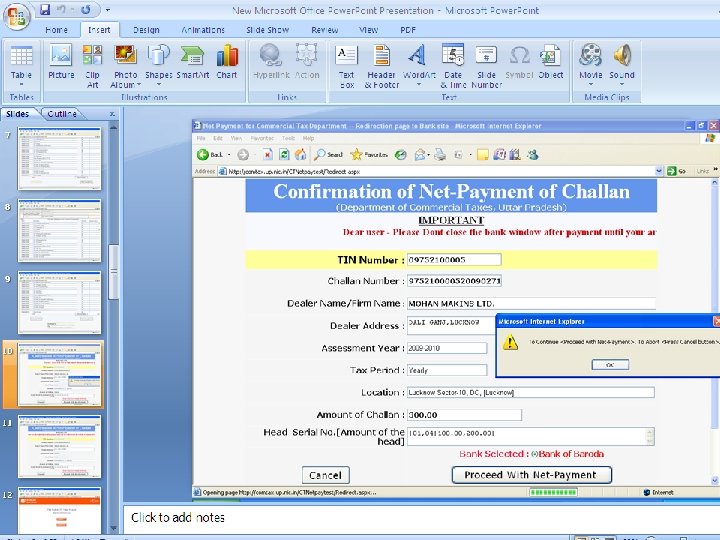Click the Amount of Challan field

tap(464, 415)
